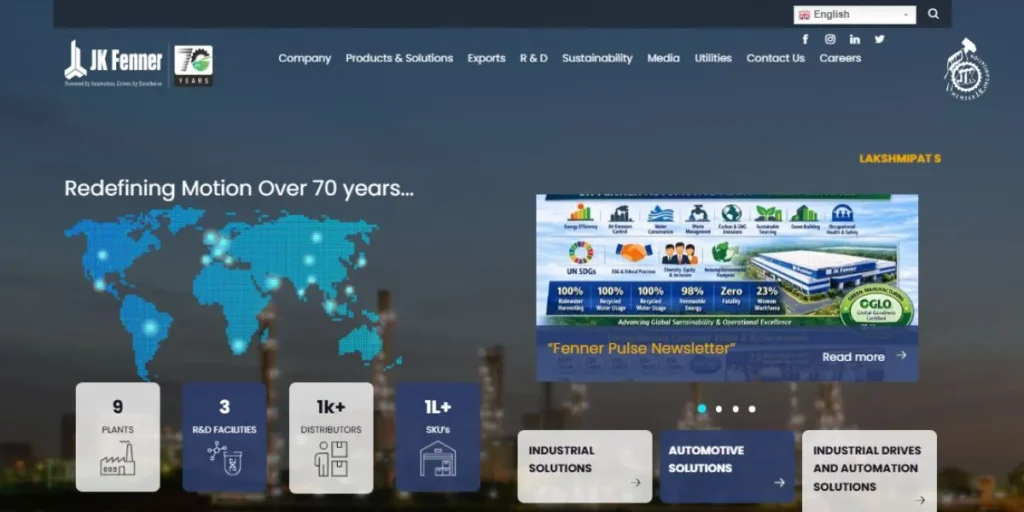Open the Facebook social icon
Screen dimensions: 1024x512
805,39
